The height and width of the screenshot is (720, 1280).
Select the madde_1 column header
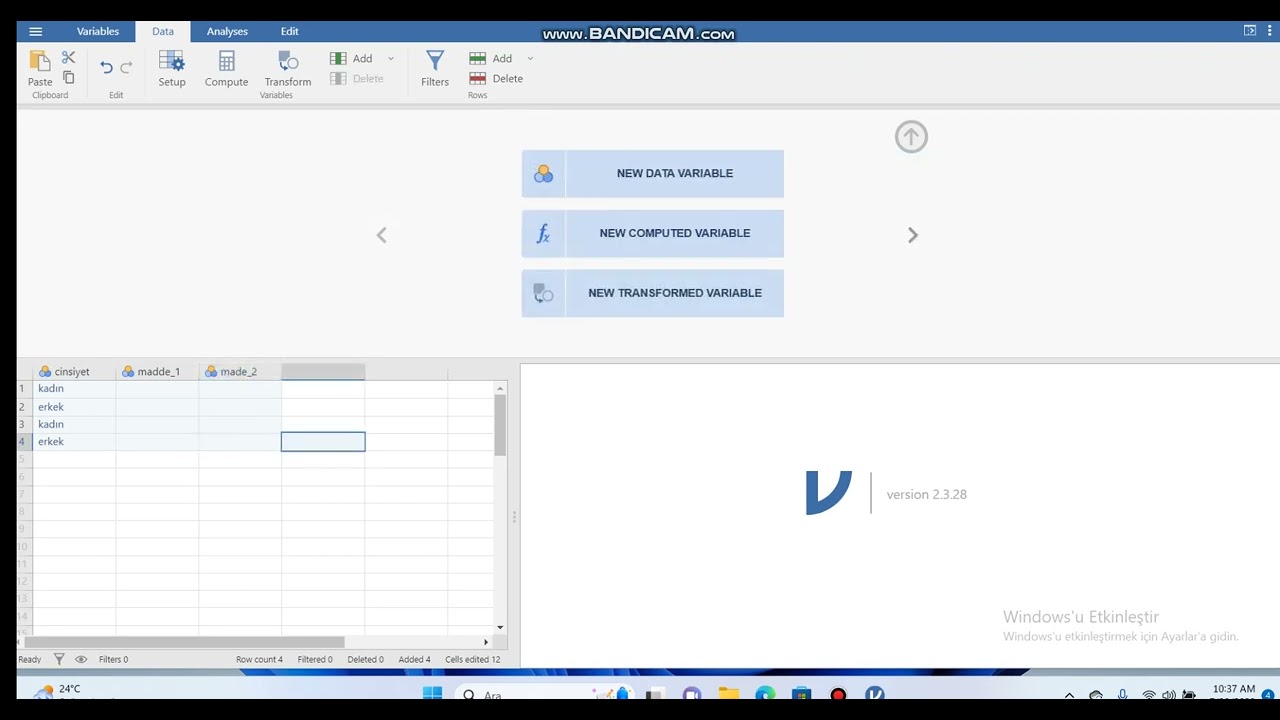158,372
